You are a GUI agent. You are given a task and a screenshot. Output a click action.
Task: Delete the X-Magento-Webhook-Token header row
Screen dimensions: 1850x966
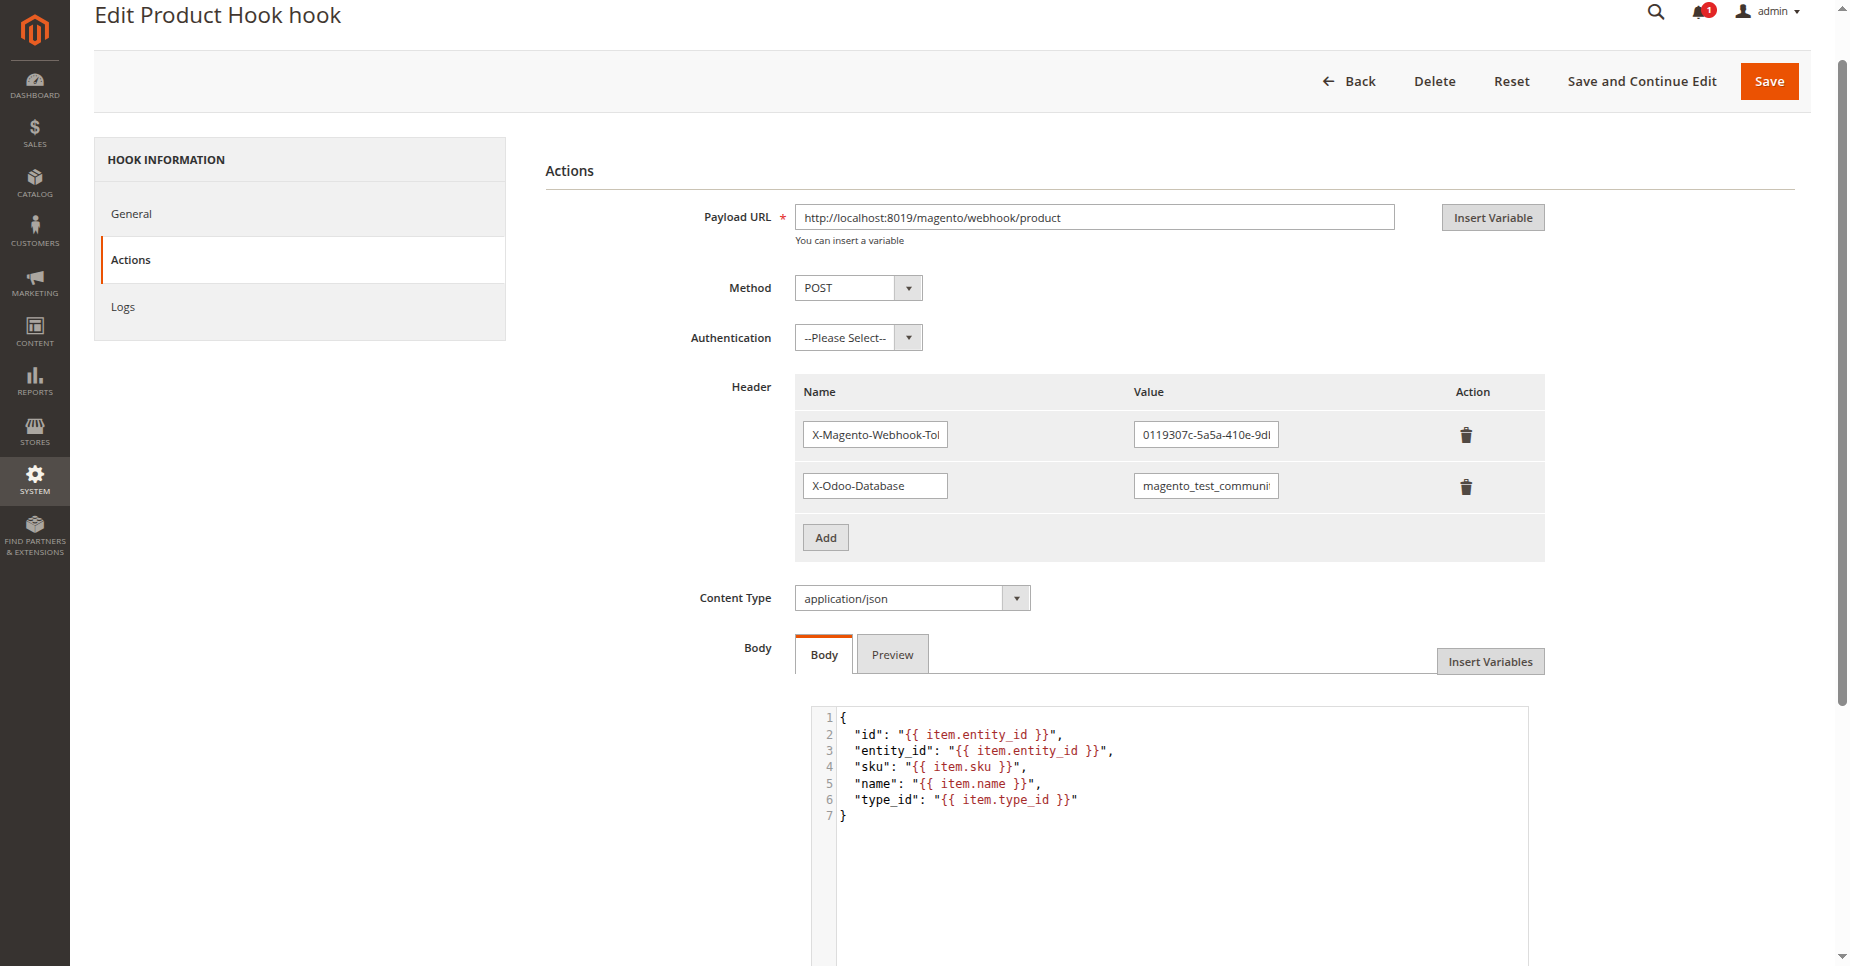pos(1466,435)
